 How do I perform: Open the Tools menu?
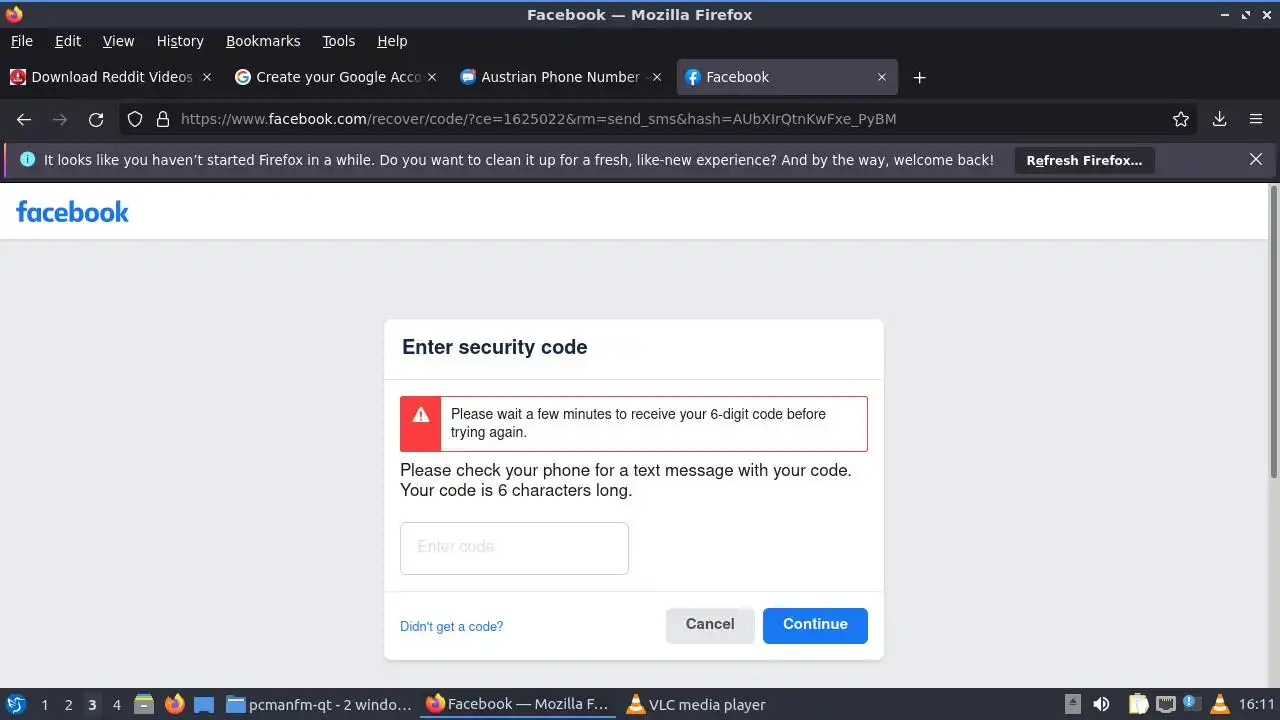(338, 41)
